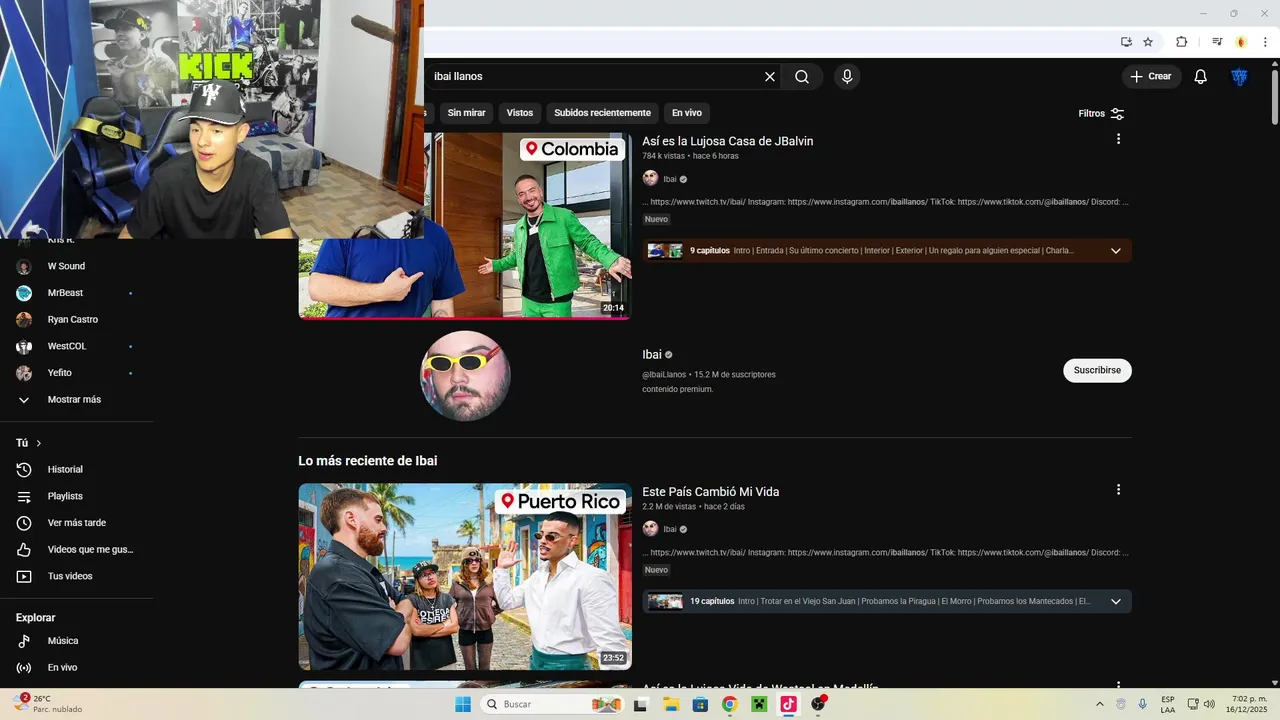
Task: Open OBS Studio taskbar icon
Action: pos(818,704)
